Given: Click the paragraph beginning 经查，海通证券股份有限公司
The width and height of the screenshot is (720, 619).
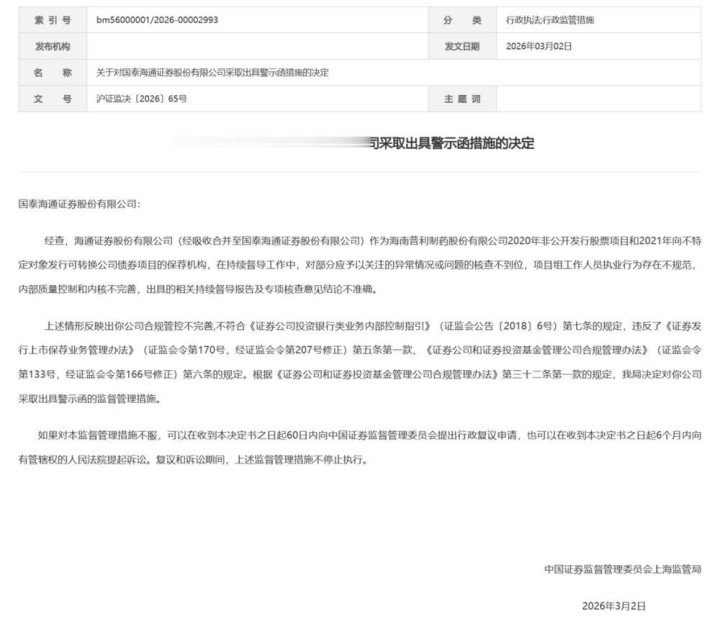Looking at the screenshot, I should [x=360, y=264].
